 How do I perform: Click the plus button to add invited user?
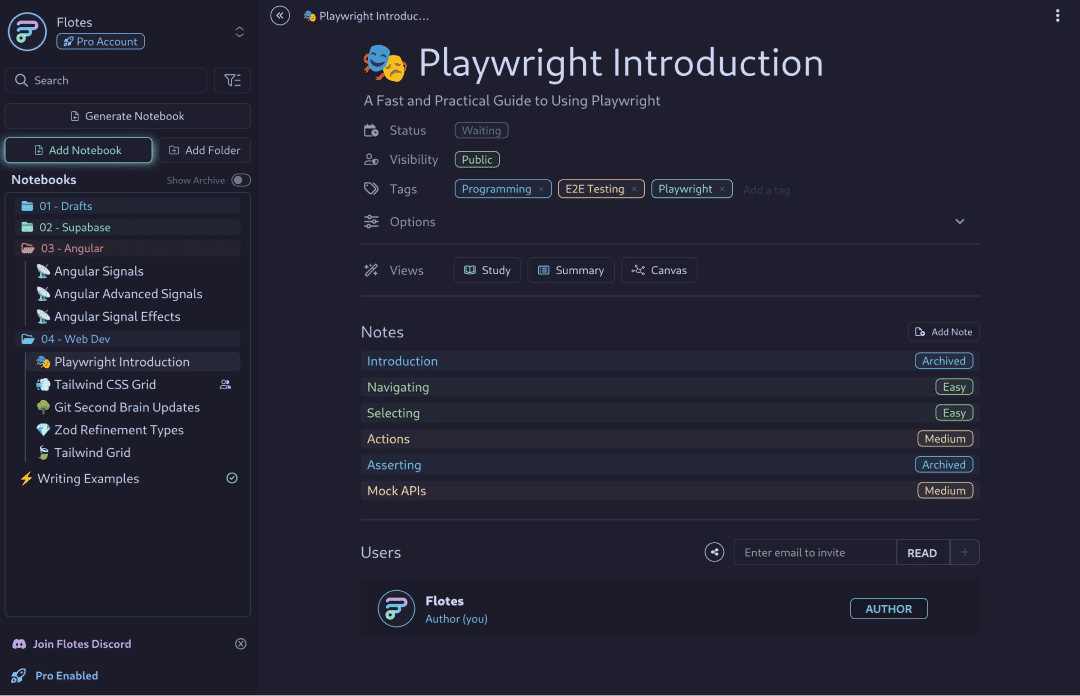pyautogui.click(x=965, y=552)
